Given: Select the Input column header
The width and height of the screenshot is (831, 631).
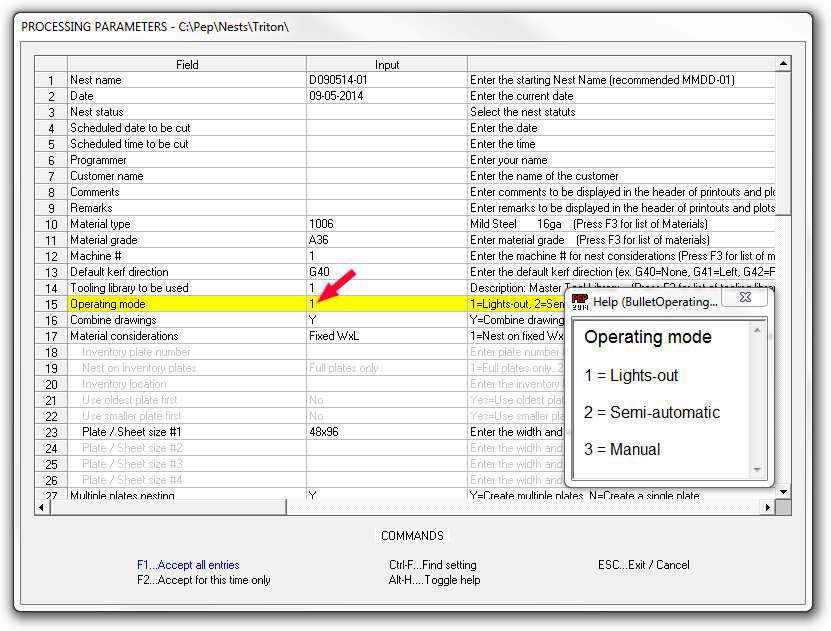Looking at the screenshot, I should [386, 65].
